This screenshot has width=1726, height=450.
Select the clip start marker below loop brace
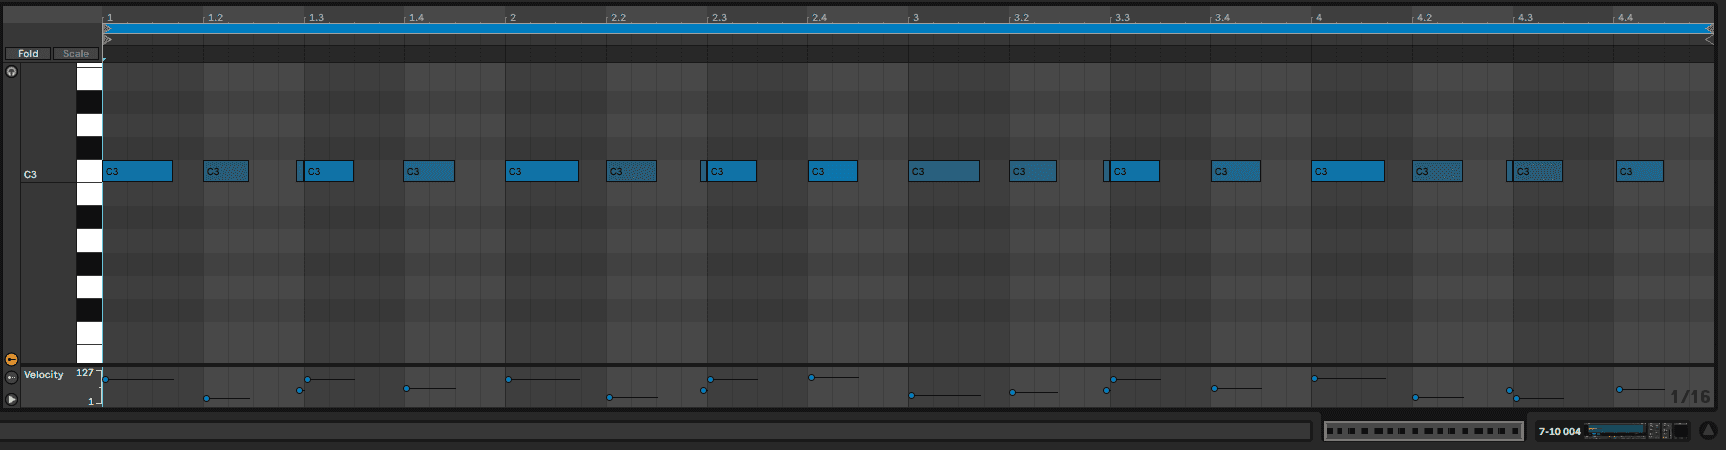click(108, 40)
